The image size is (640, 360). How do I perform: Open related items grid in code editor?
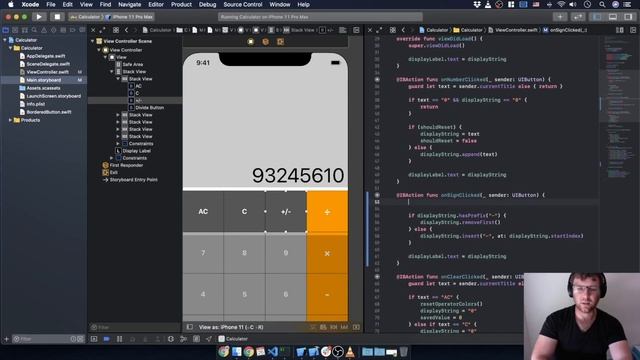pyautogui.click(x=393, y=30)
